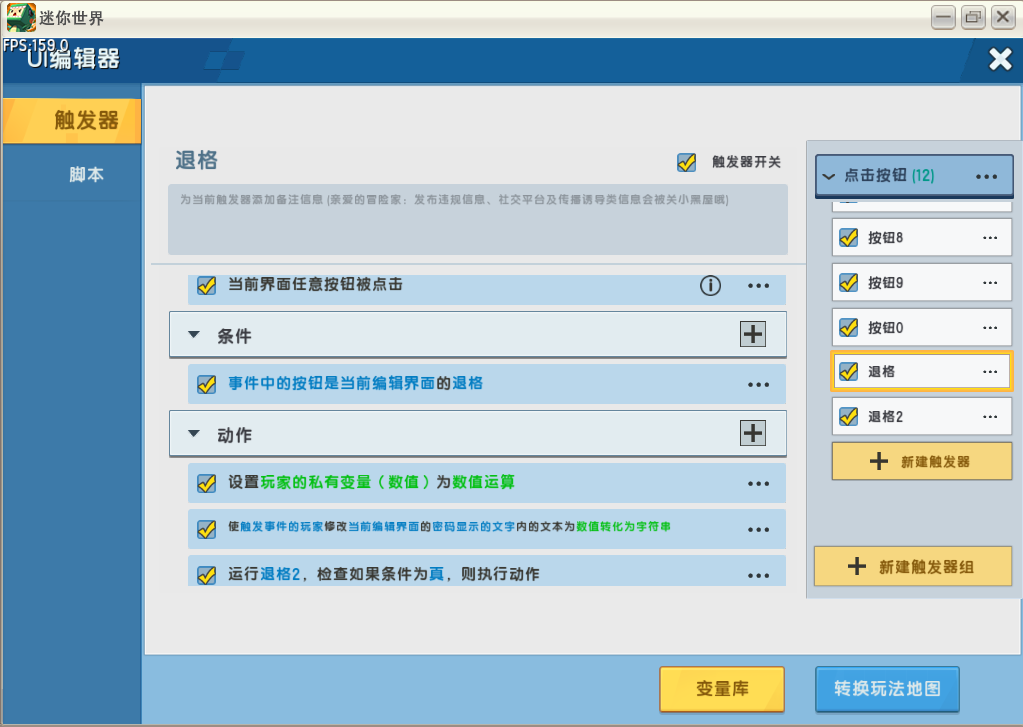This screenshot has width=1023, height=727.
Task: Add a new action with 动作 plus button
Action: tap(753, 433)
